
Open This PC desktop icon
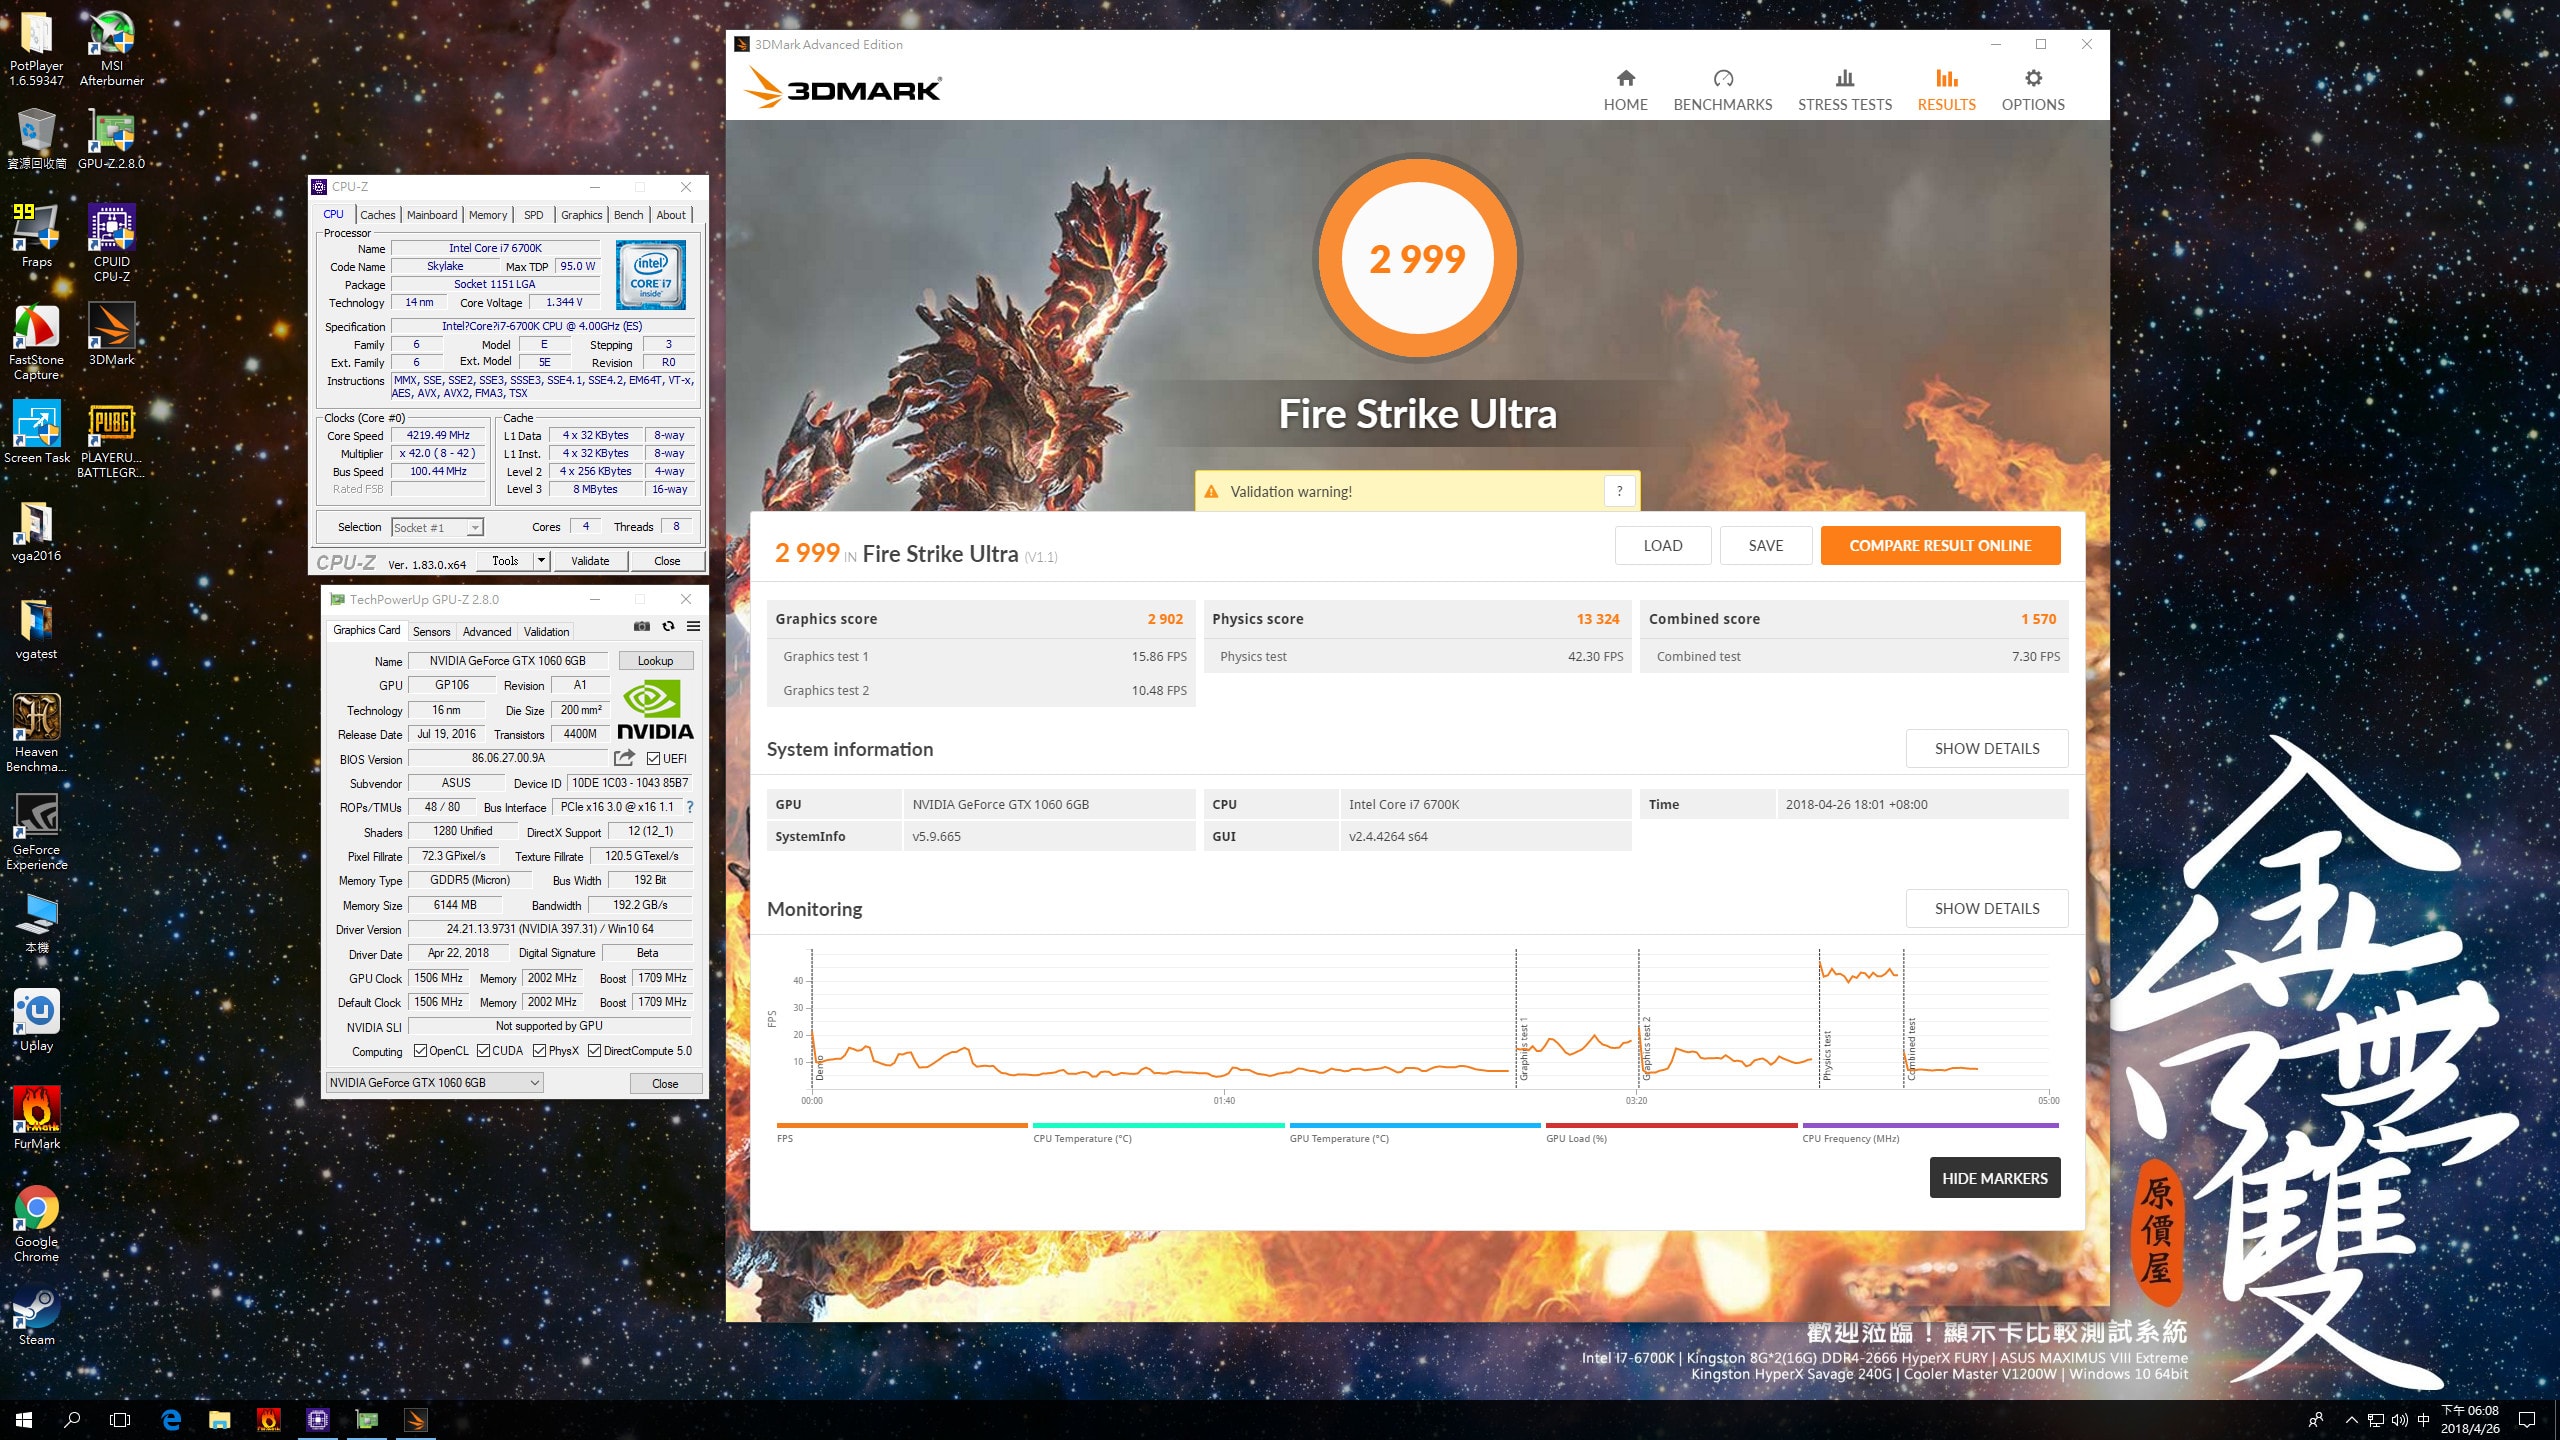point(37,922)
